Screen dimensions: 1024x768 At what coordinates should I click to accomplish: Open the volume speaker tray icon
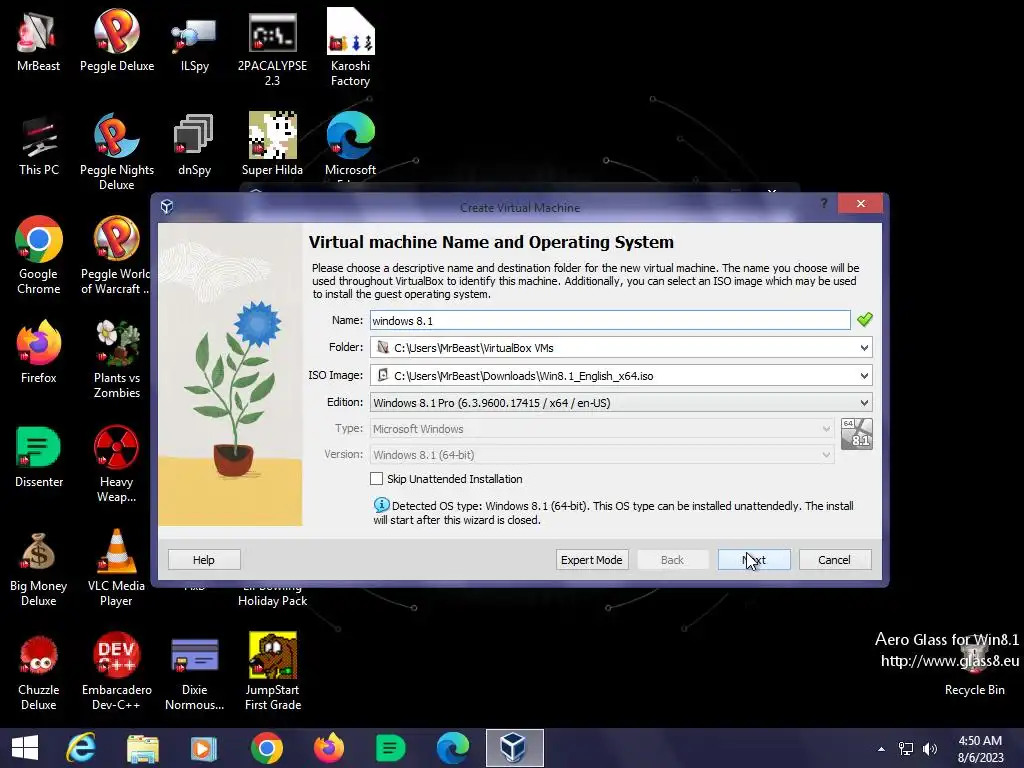[930, 749]
